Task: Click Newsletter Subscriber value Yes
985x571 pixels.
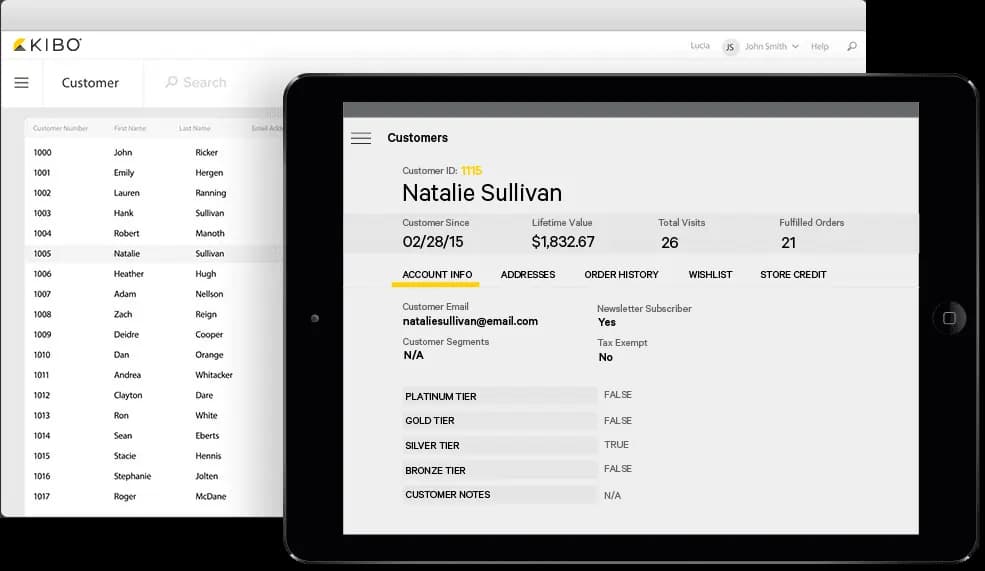Action: (607, 322)
